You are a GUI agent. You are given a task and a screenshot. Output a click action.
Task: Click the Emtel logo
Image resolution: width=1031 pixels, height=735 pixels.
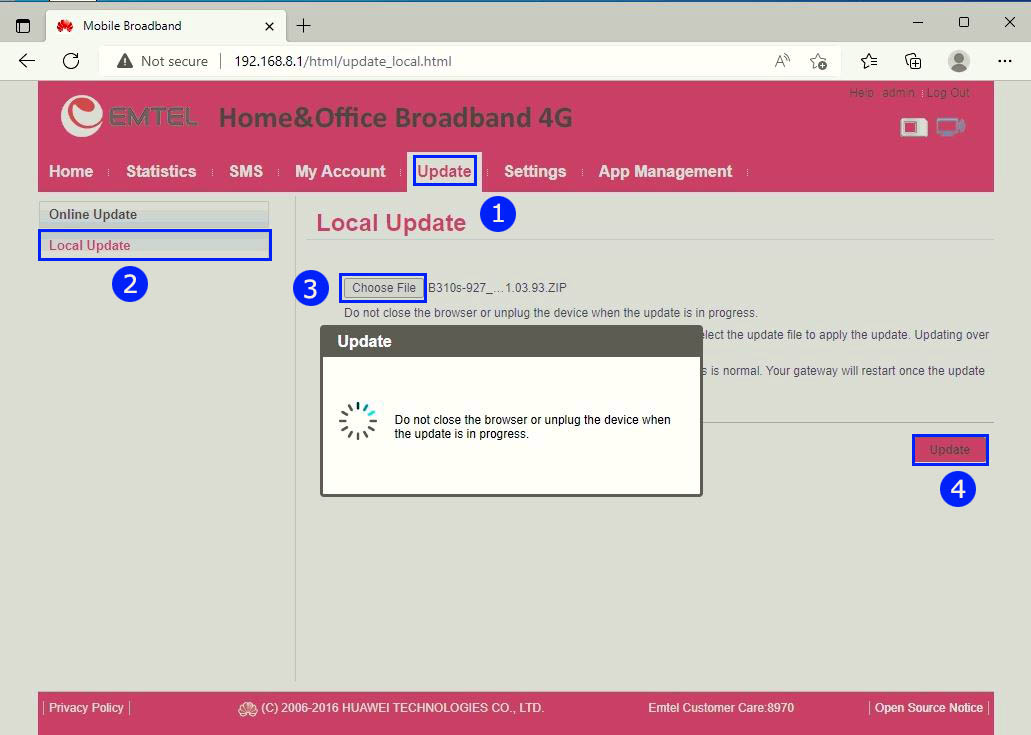[129, 116]
